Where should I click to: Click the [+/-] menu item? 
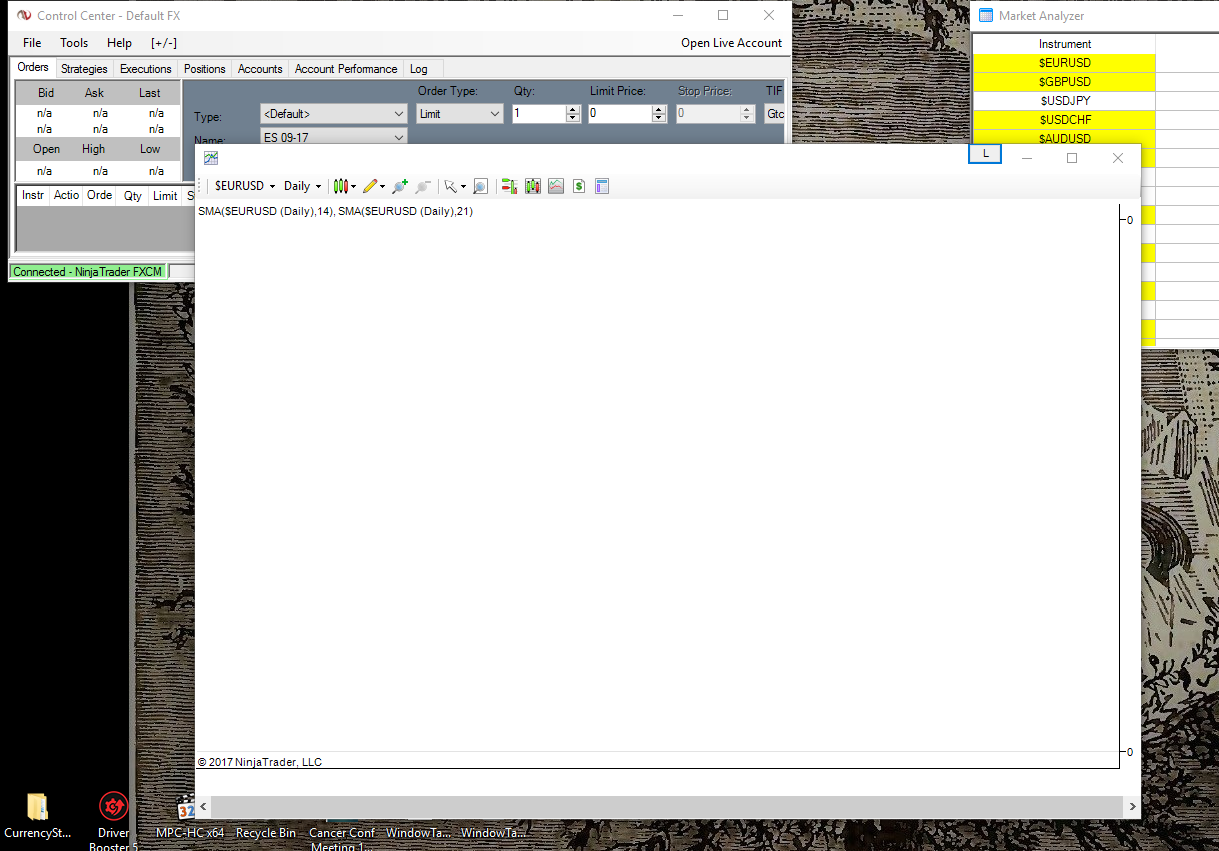(x=164, y=43)
